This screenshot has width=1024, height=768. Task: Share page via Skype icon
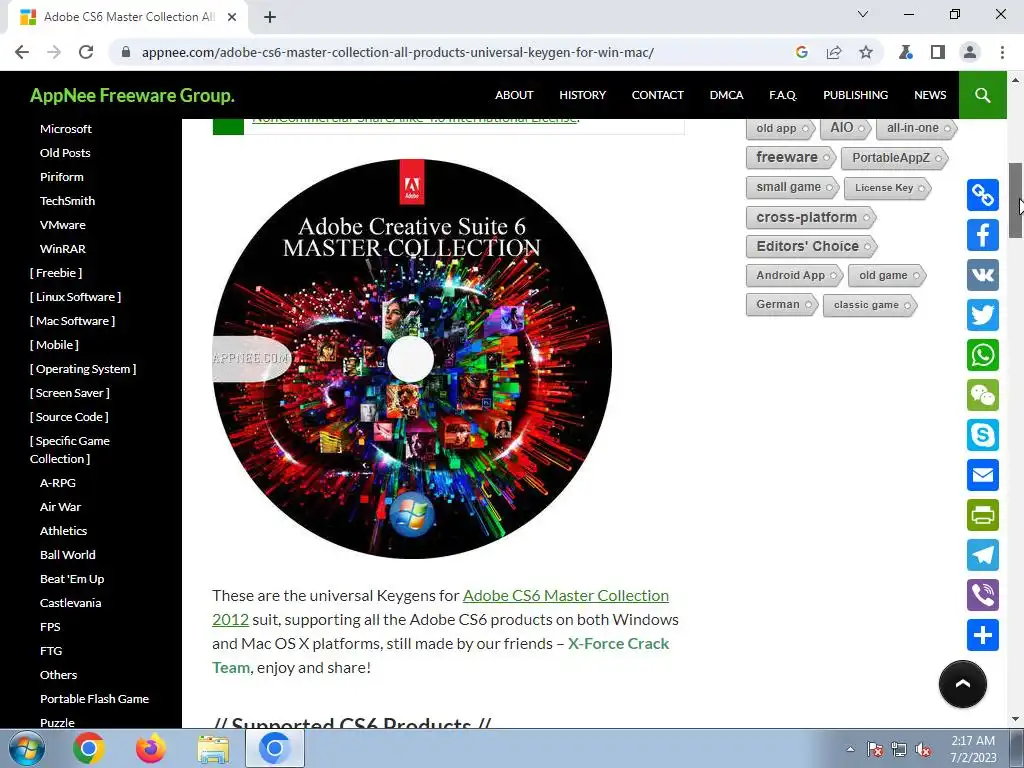pyautogui.click(x=983, y=435)
